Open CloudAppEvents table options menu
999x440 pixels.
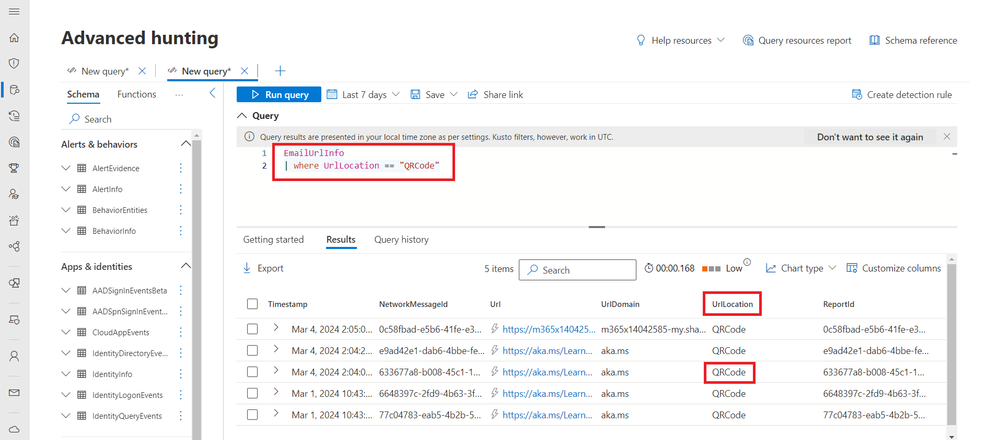pyautogui.click(x=180, y=332)
